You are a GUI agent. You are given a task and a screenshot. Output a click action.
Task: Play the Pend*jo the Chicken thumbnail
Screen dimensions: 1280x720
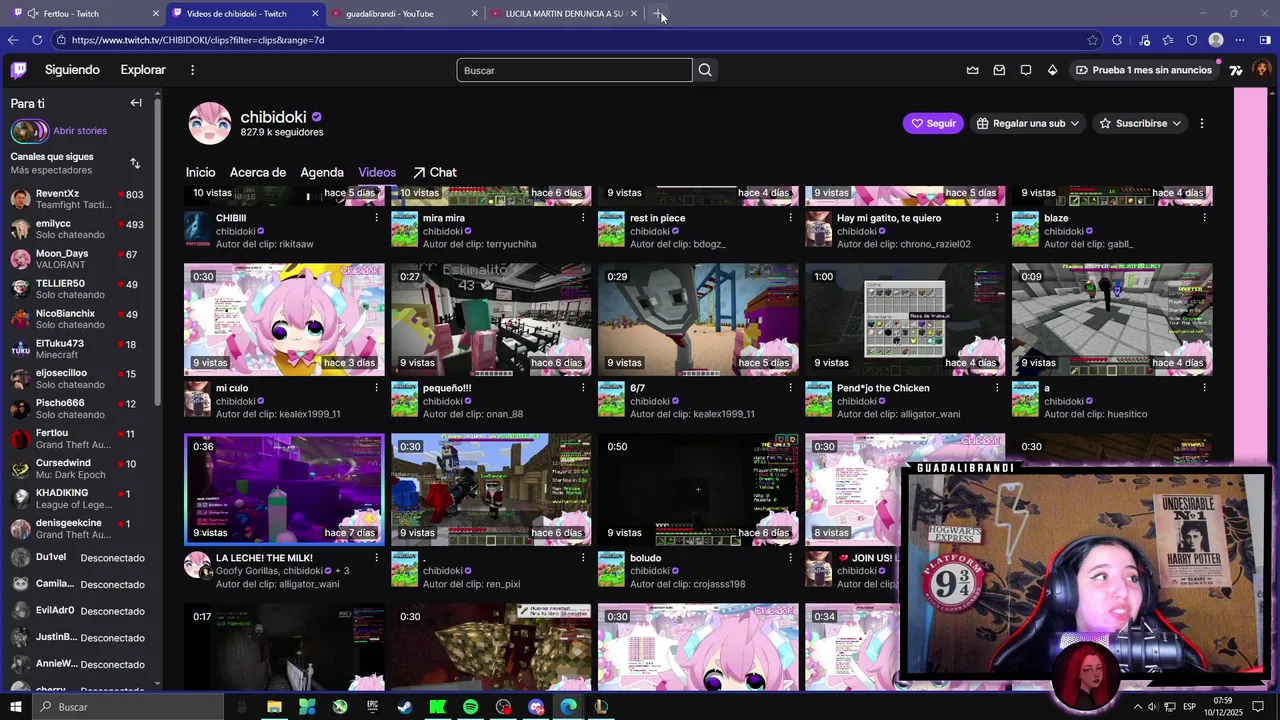[x=905, y=320]
